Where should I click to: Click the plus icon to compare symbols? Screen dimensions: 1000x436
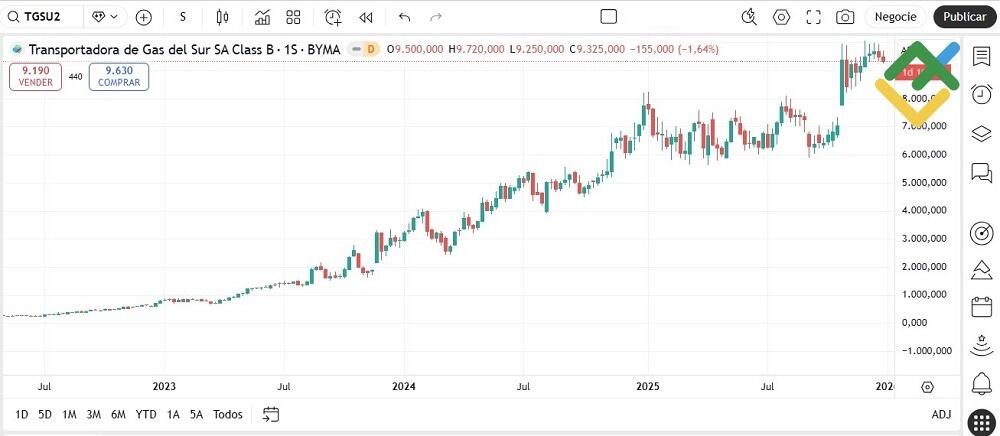(x=143, y=17)
